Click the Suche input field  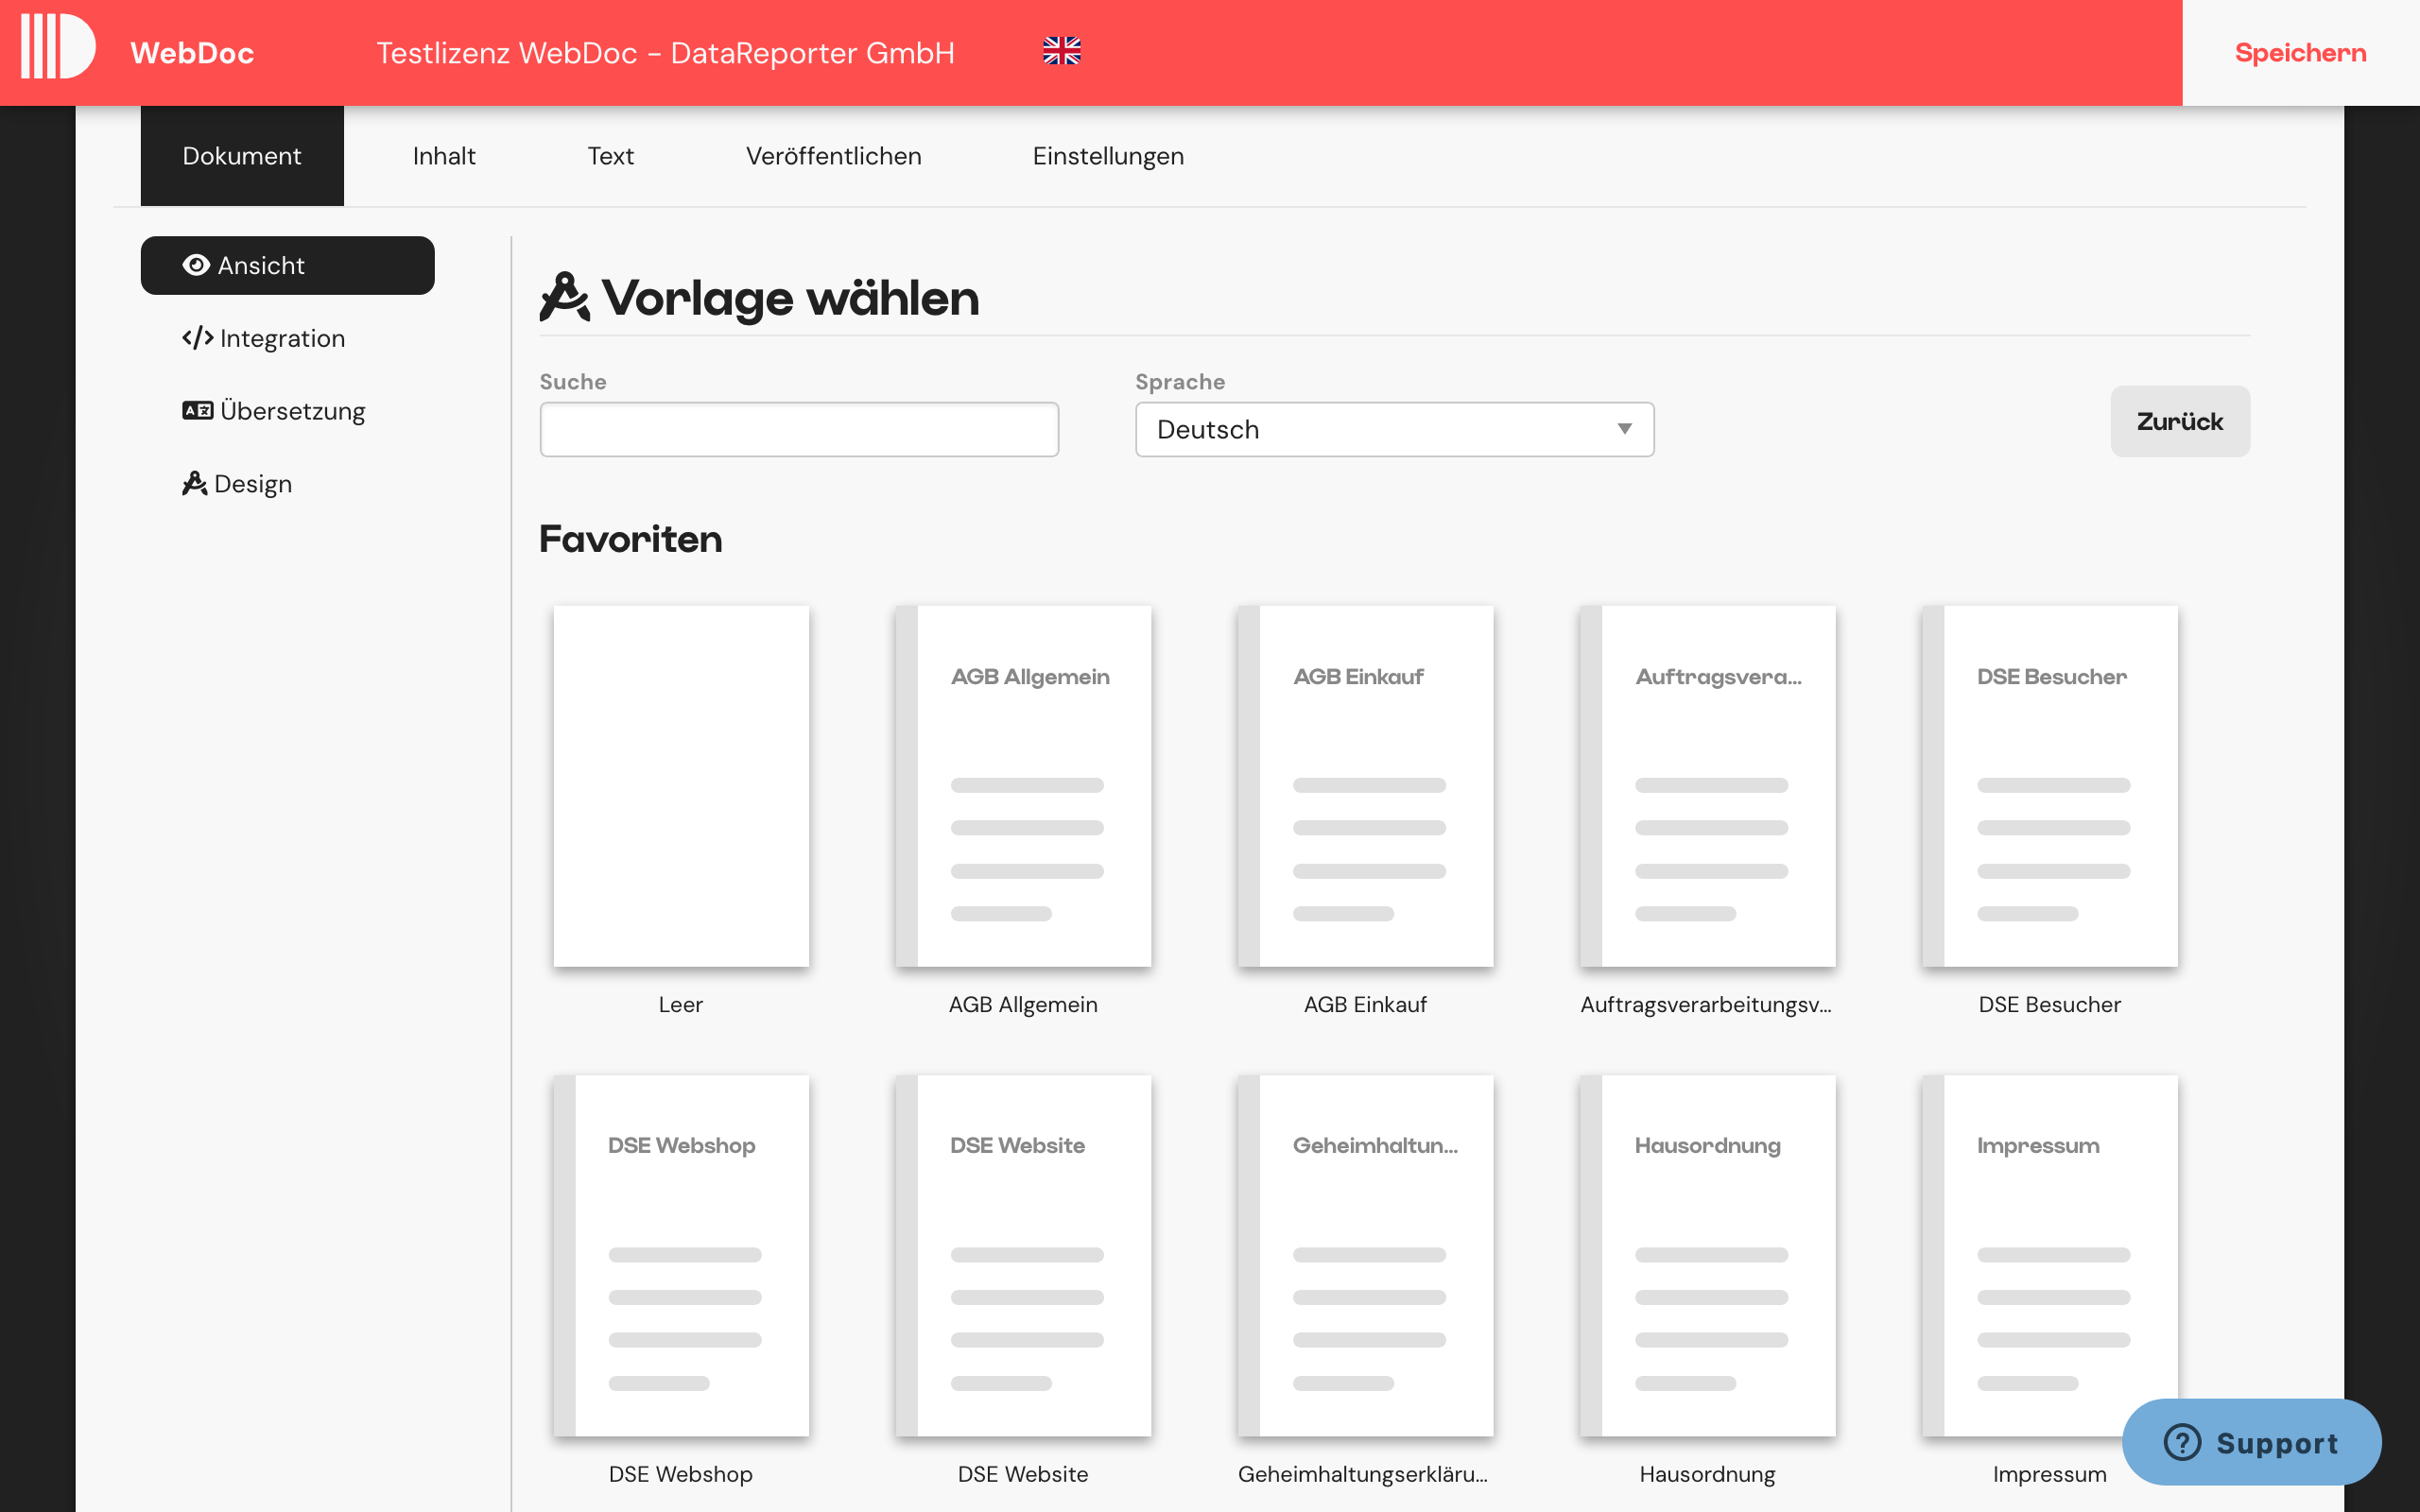point(798,429)
